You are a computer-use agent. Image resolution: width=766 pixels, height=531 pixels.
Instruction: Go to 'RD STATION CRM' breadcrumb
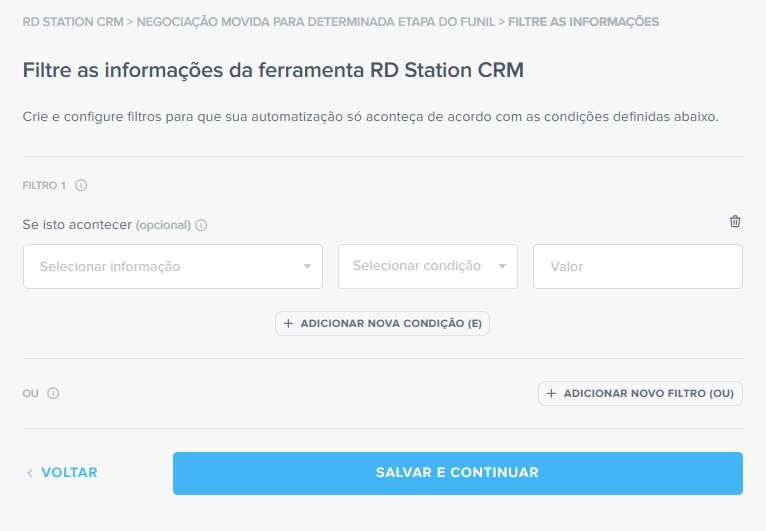pos(73,21)
